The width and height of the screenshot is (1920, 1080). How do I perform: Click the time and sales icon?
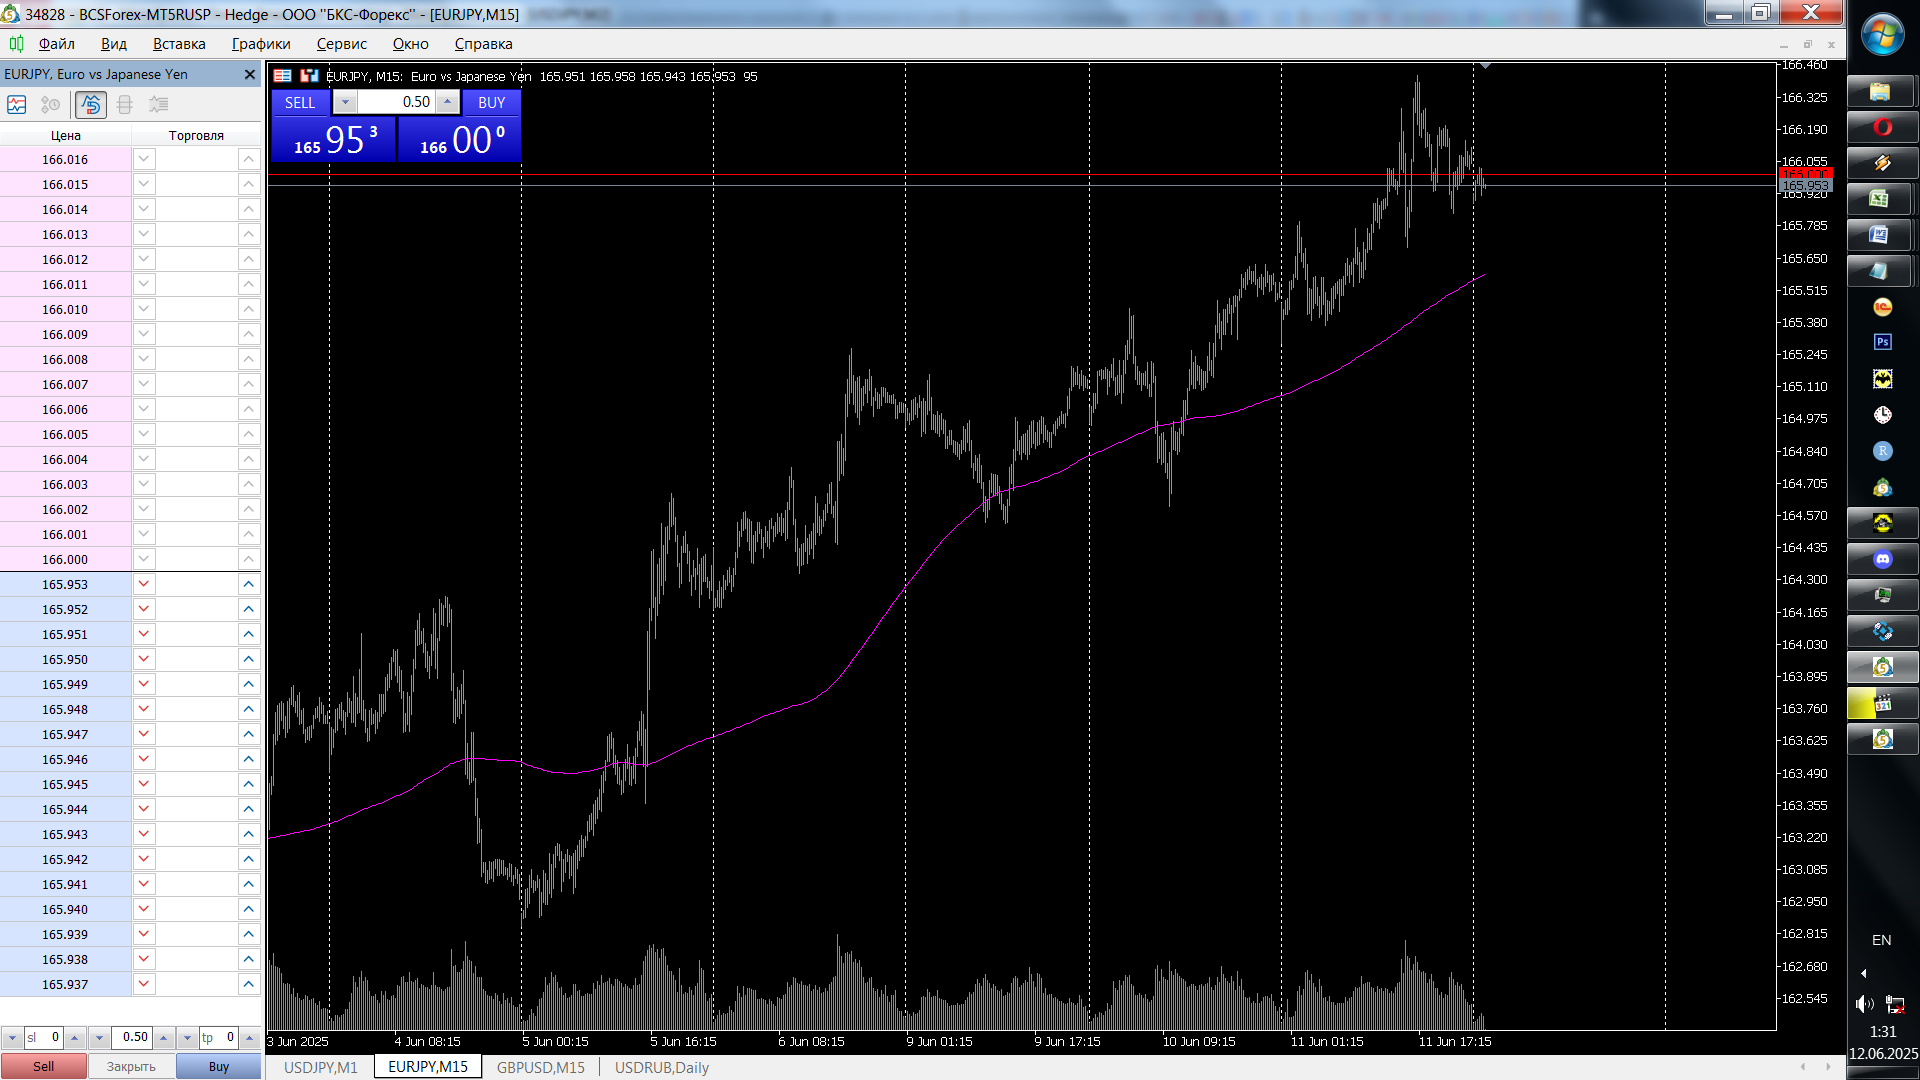click(x=51, y=104)
